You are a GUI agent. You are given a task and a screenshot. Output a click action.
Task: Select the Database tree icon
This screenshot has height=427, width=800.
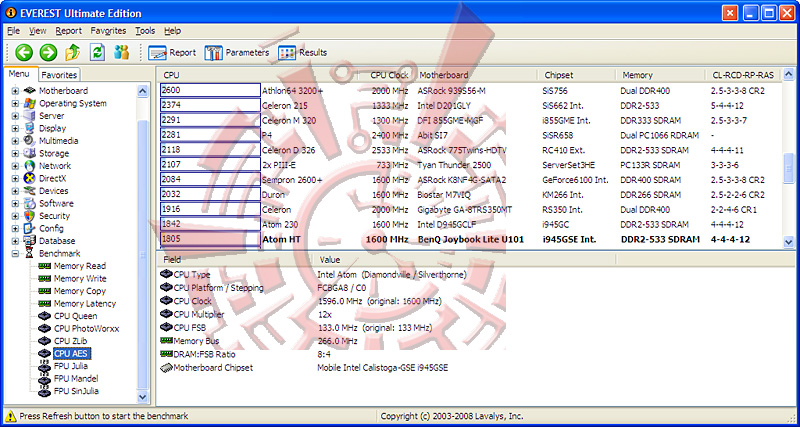(x=30, y=241)
